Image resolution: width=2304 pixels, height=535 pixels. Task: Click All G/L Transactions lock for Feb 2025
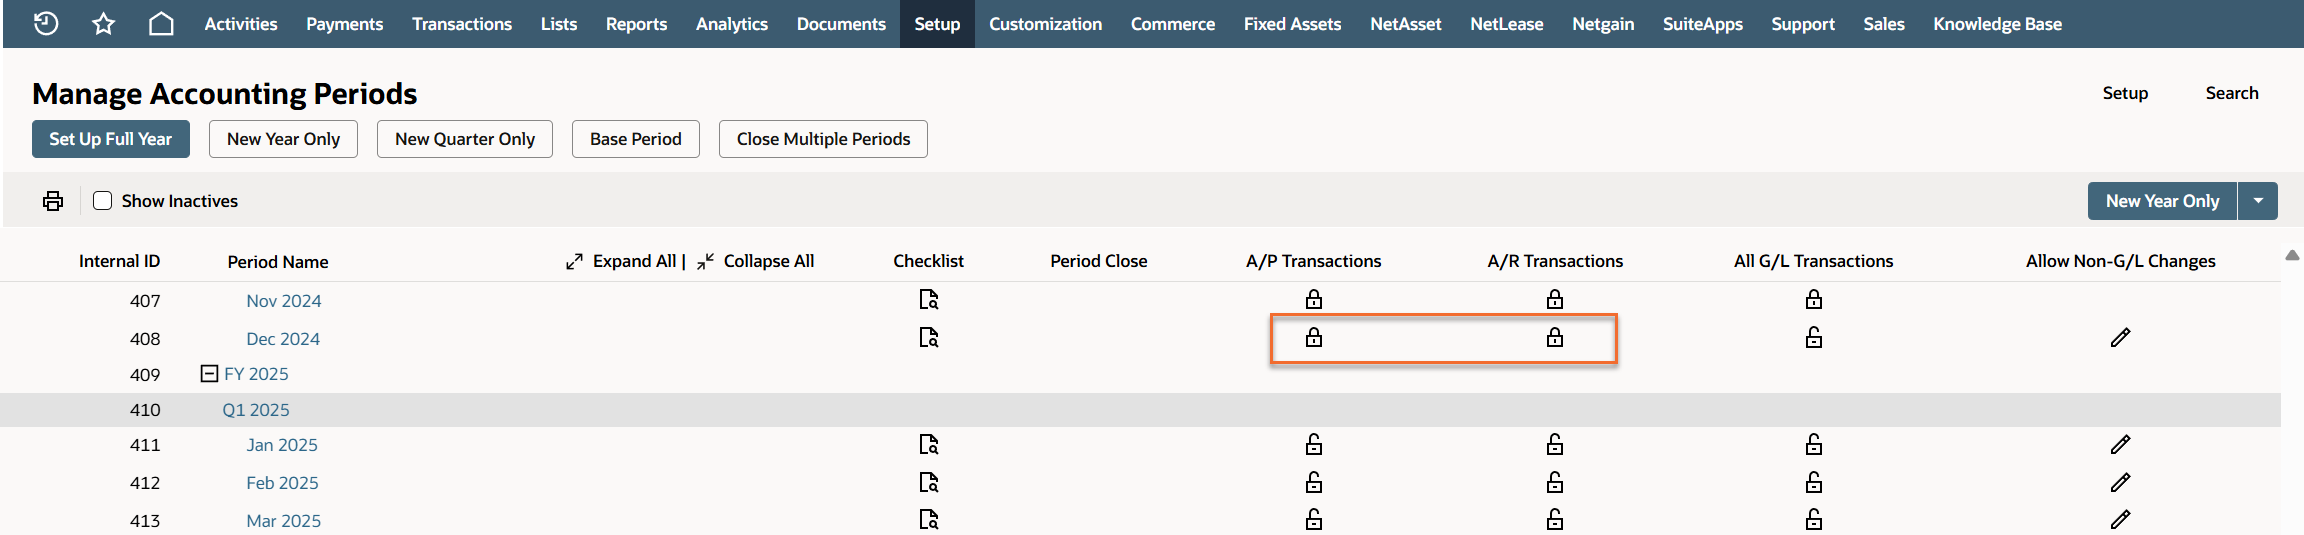point(1814,483)
